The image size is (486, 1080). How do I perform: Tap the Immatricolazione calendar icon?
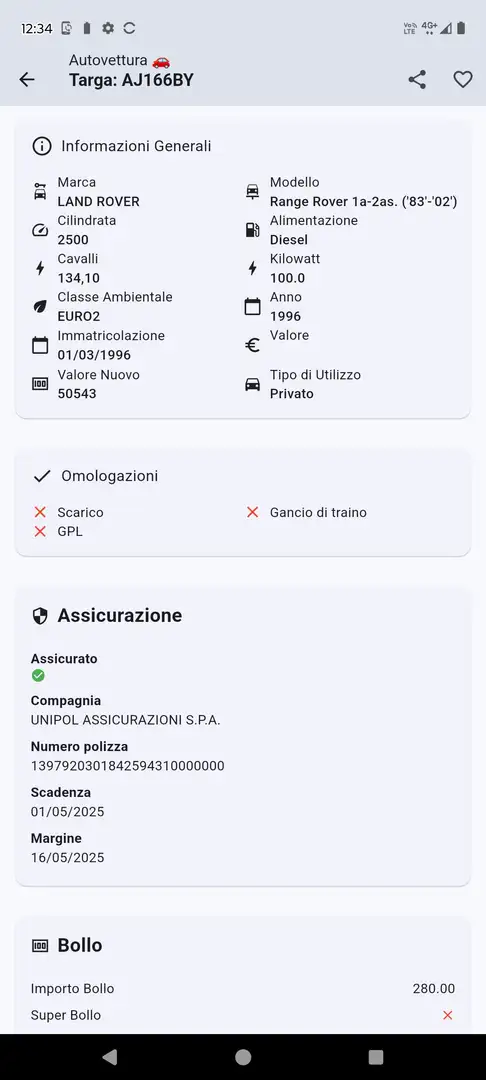pos(41,345)
